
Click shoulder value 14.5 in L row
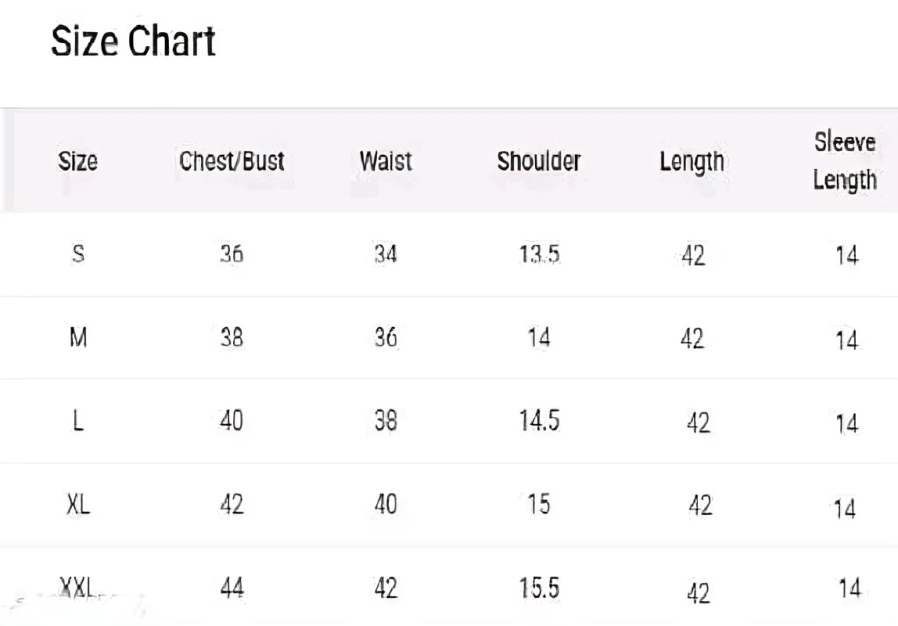[539, 421]
